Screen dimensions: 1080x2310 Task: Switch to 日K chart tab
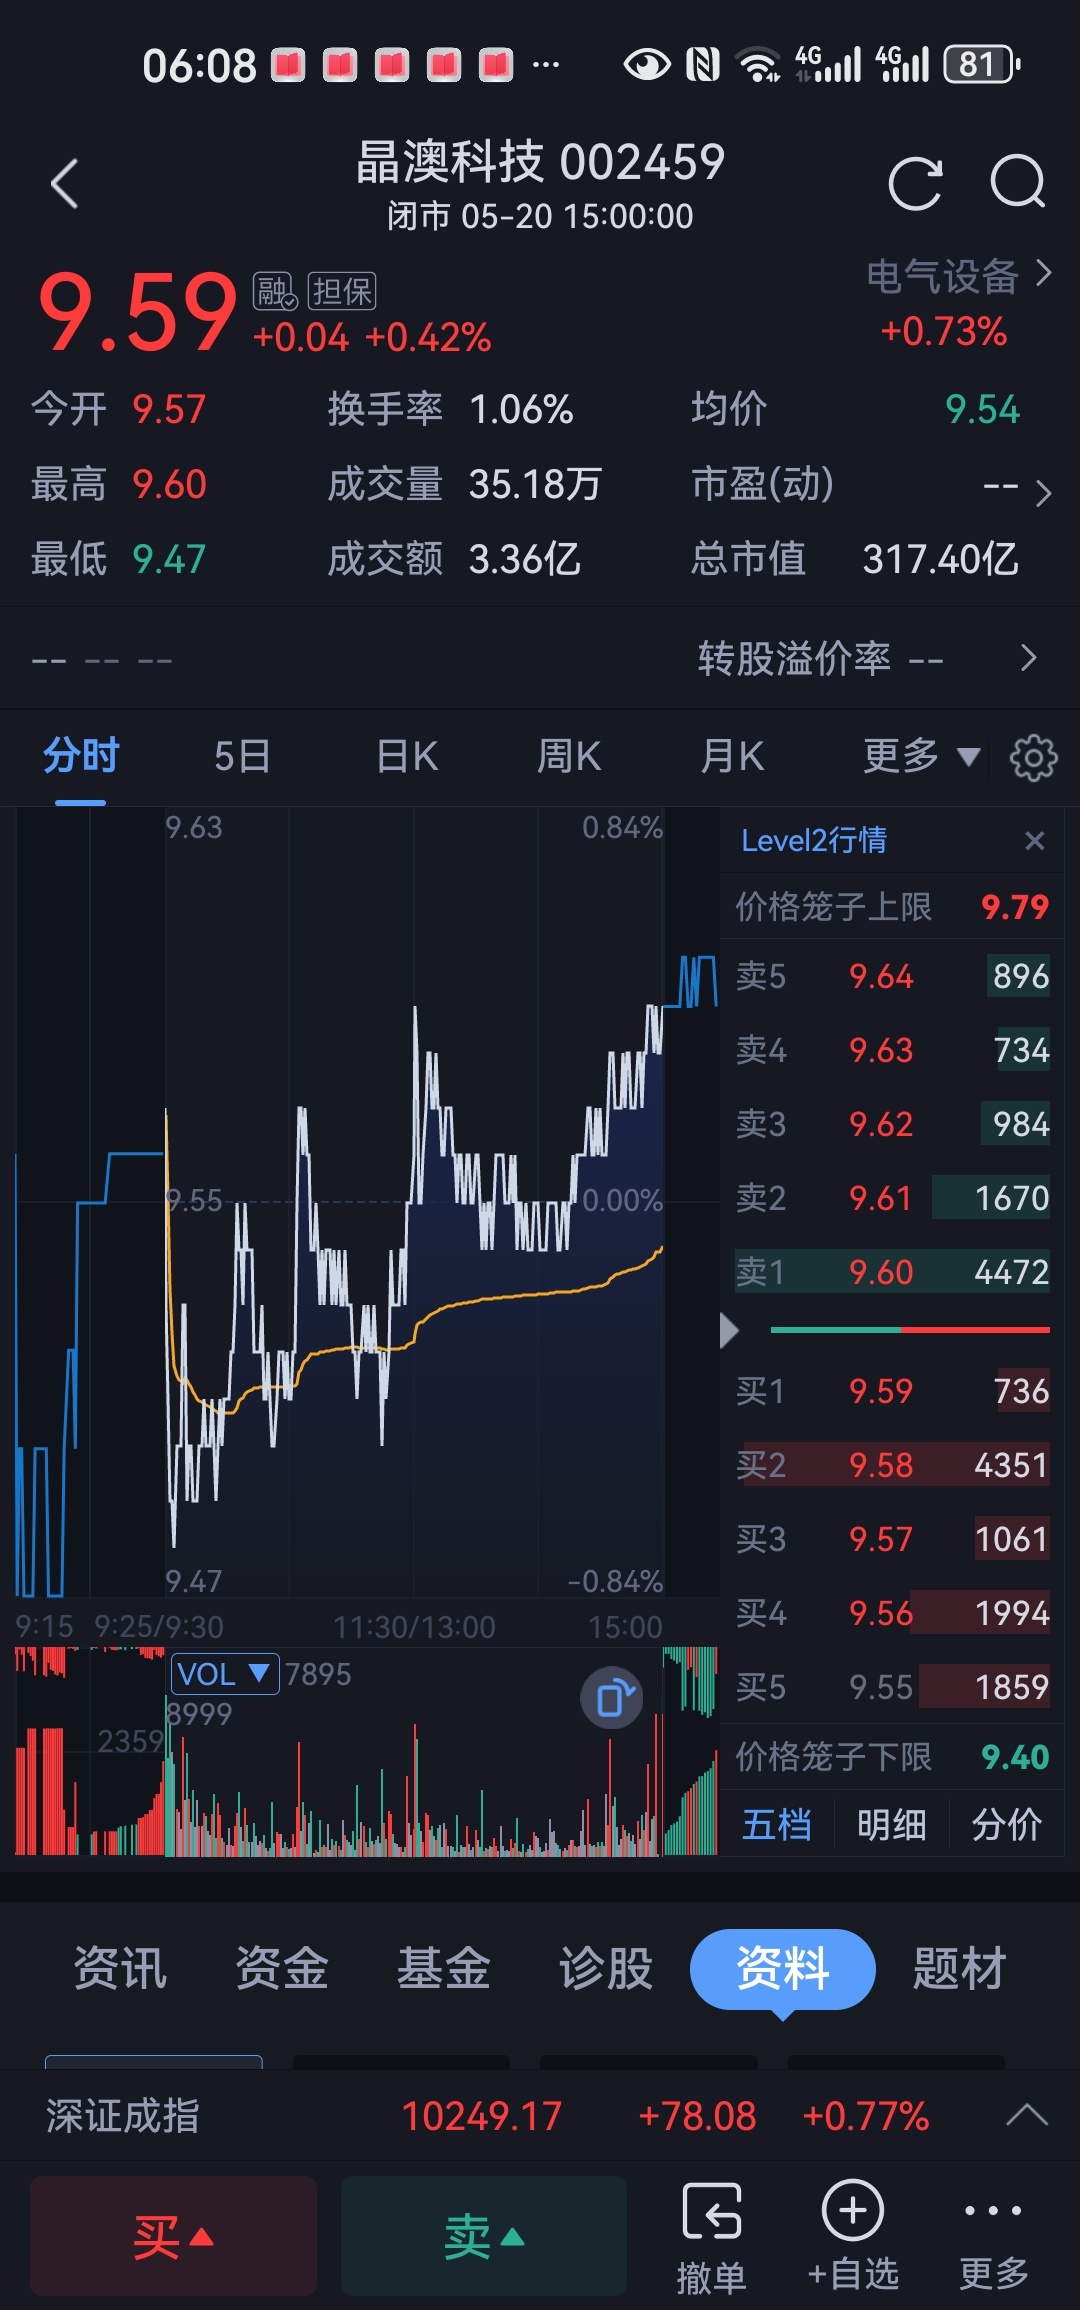point(407,757)
